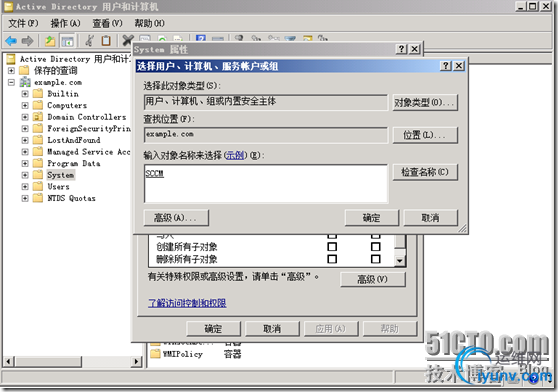Select the System item in tree
The image size is (558, 392).
tap(61, 175)
